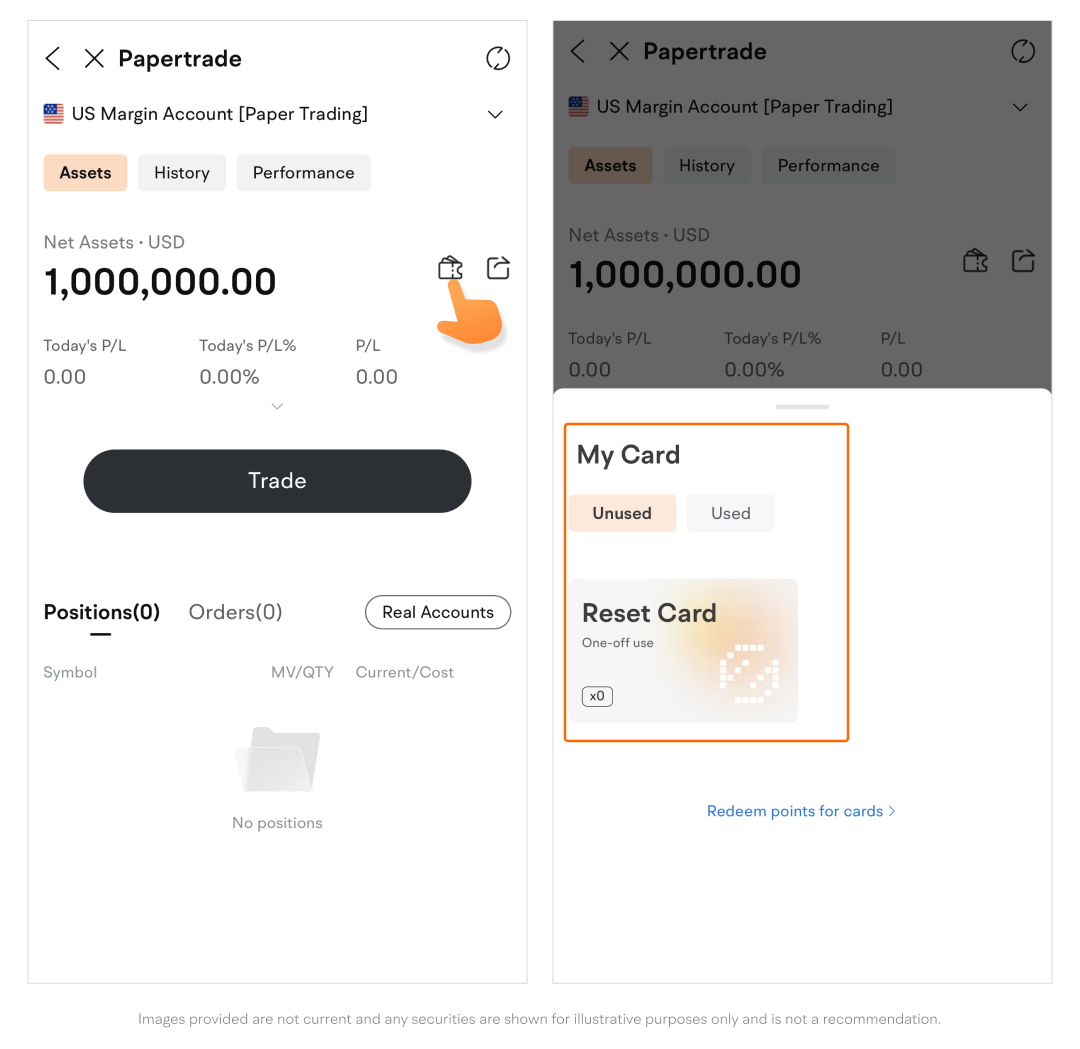Screen dimensions: 1080x1049
Task: Switch to the Used cards filter
Action: 730,513
